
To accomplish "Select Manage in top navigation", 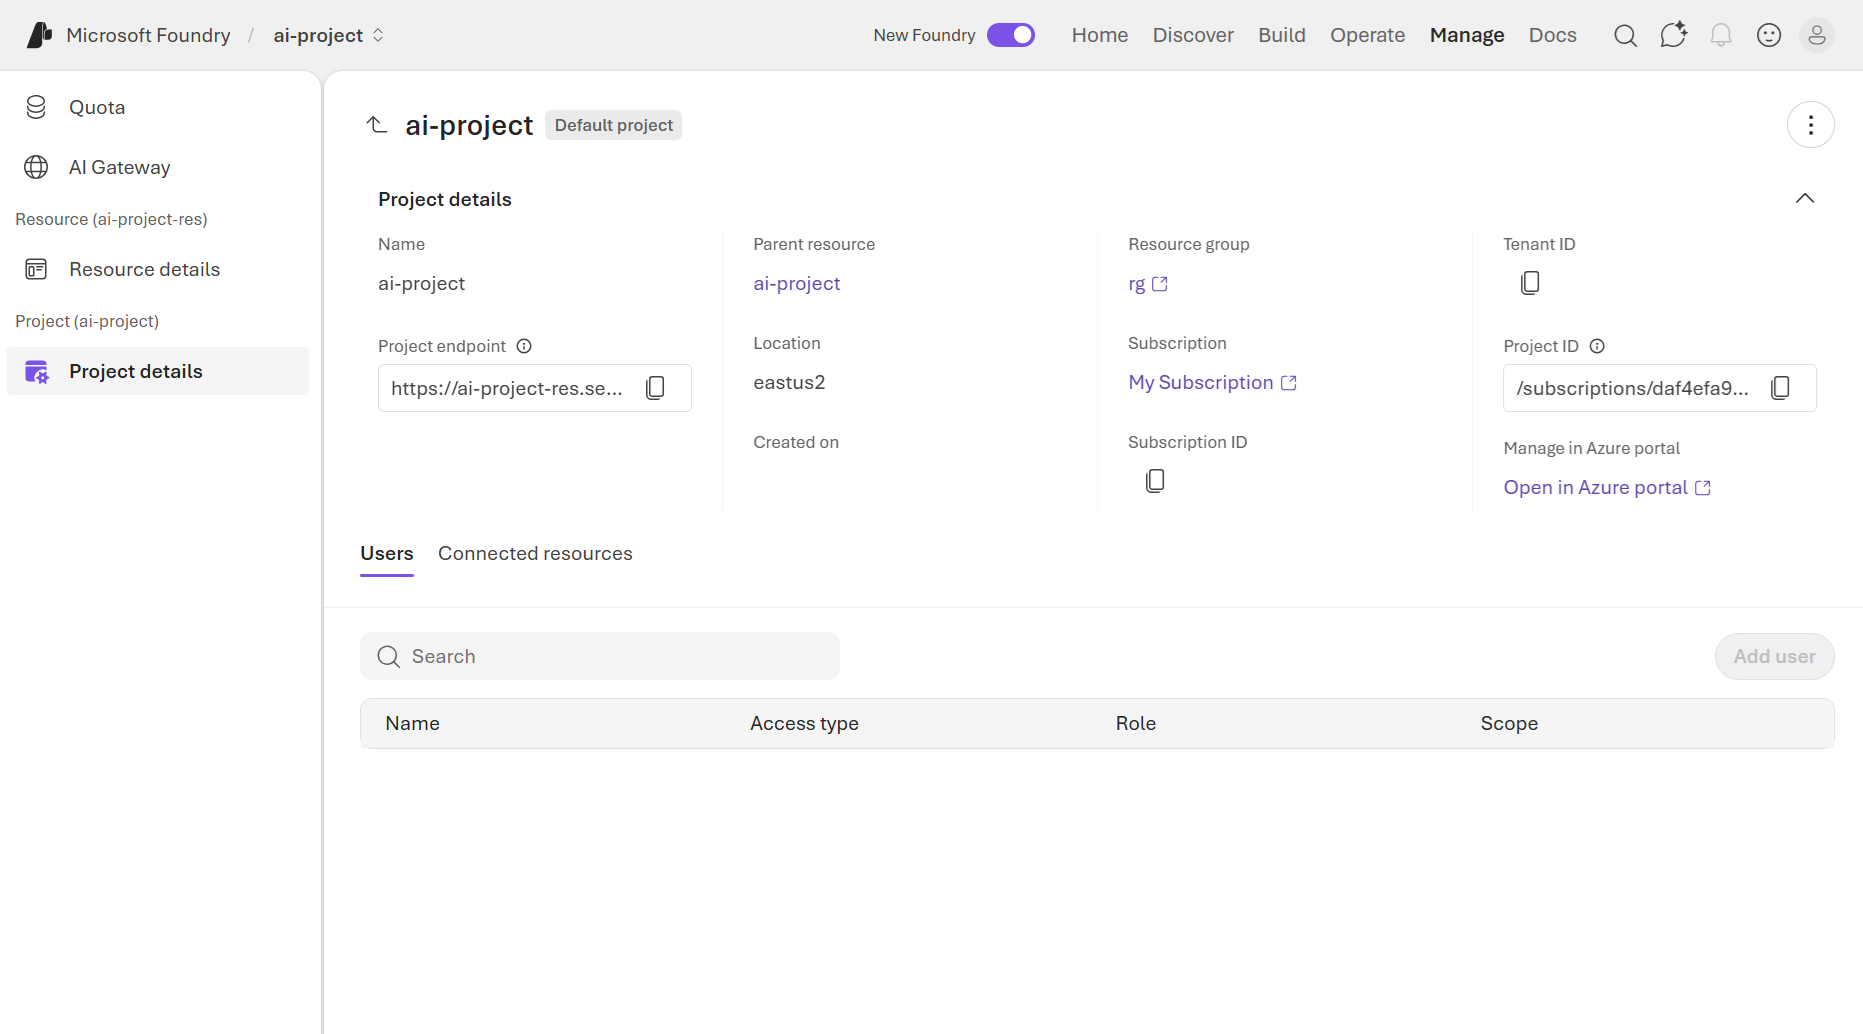I will pyautogui.click(x=1467, y=35).
